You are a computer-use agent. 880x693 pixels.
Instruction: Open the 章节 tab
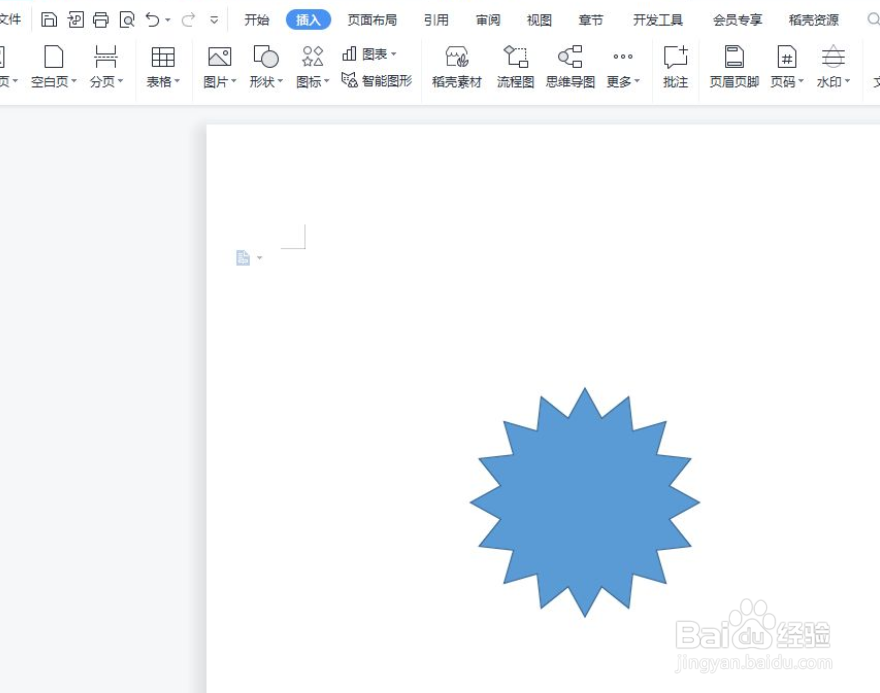(x=591, y=20)
